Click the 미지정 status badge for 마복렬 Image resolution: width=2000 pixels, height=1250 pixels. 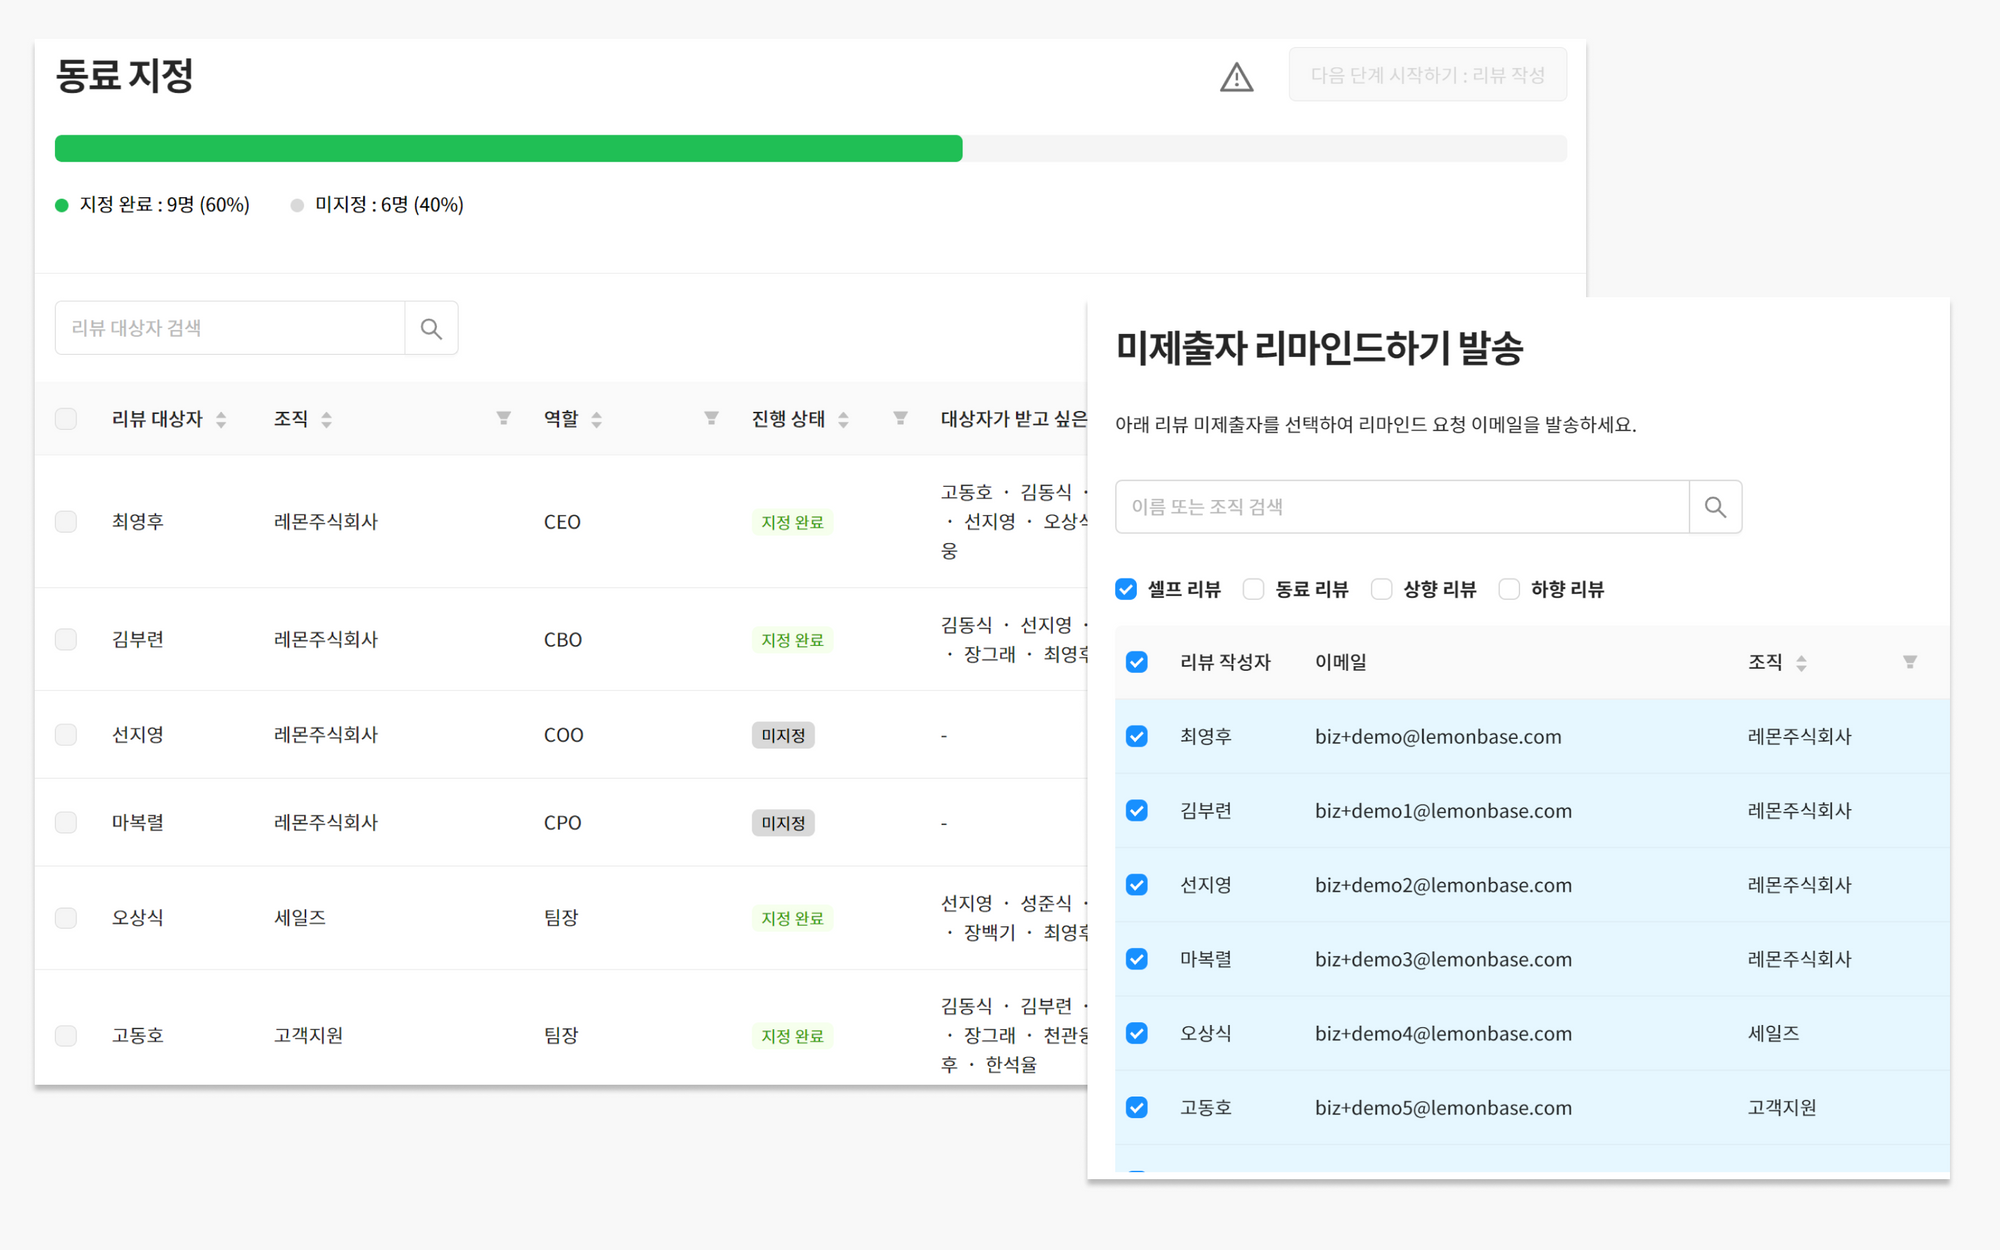click(x=783, y=822)
